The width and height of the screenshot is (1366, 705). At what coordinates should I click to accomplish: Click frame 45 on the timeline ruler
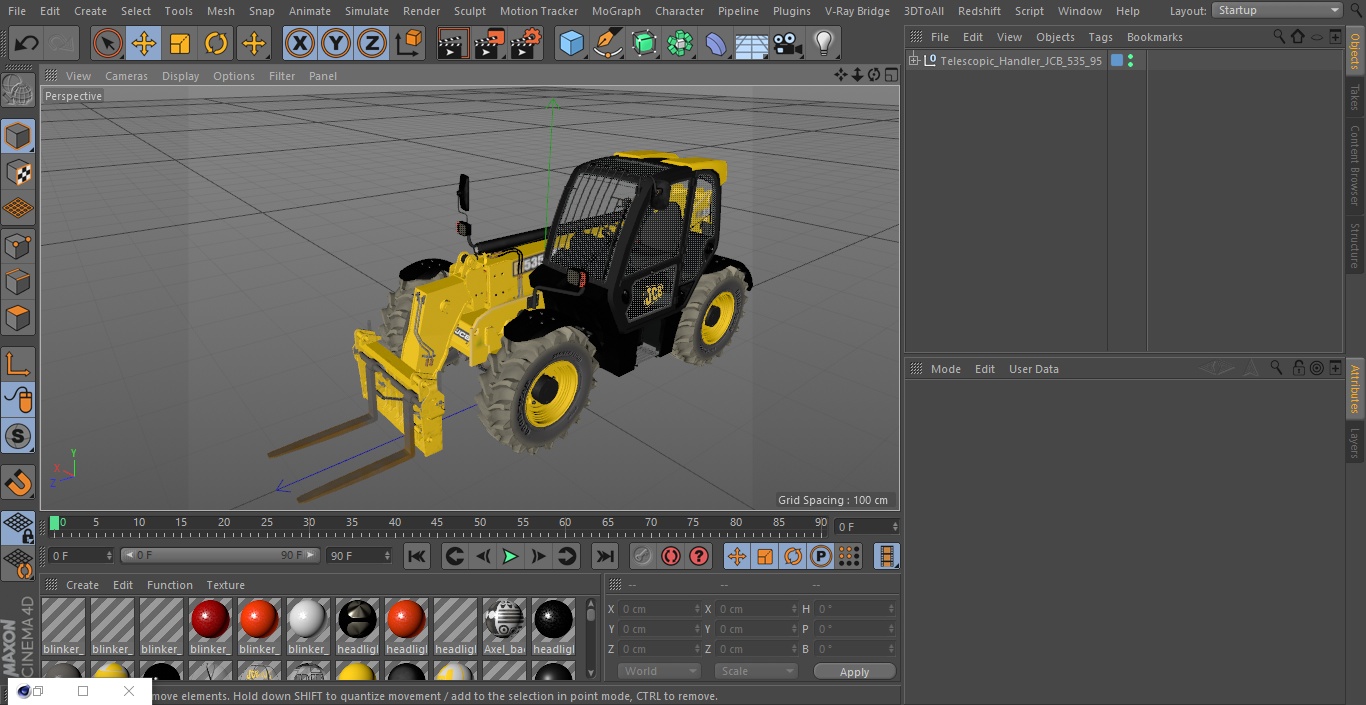437,523
